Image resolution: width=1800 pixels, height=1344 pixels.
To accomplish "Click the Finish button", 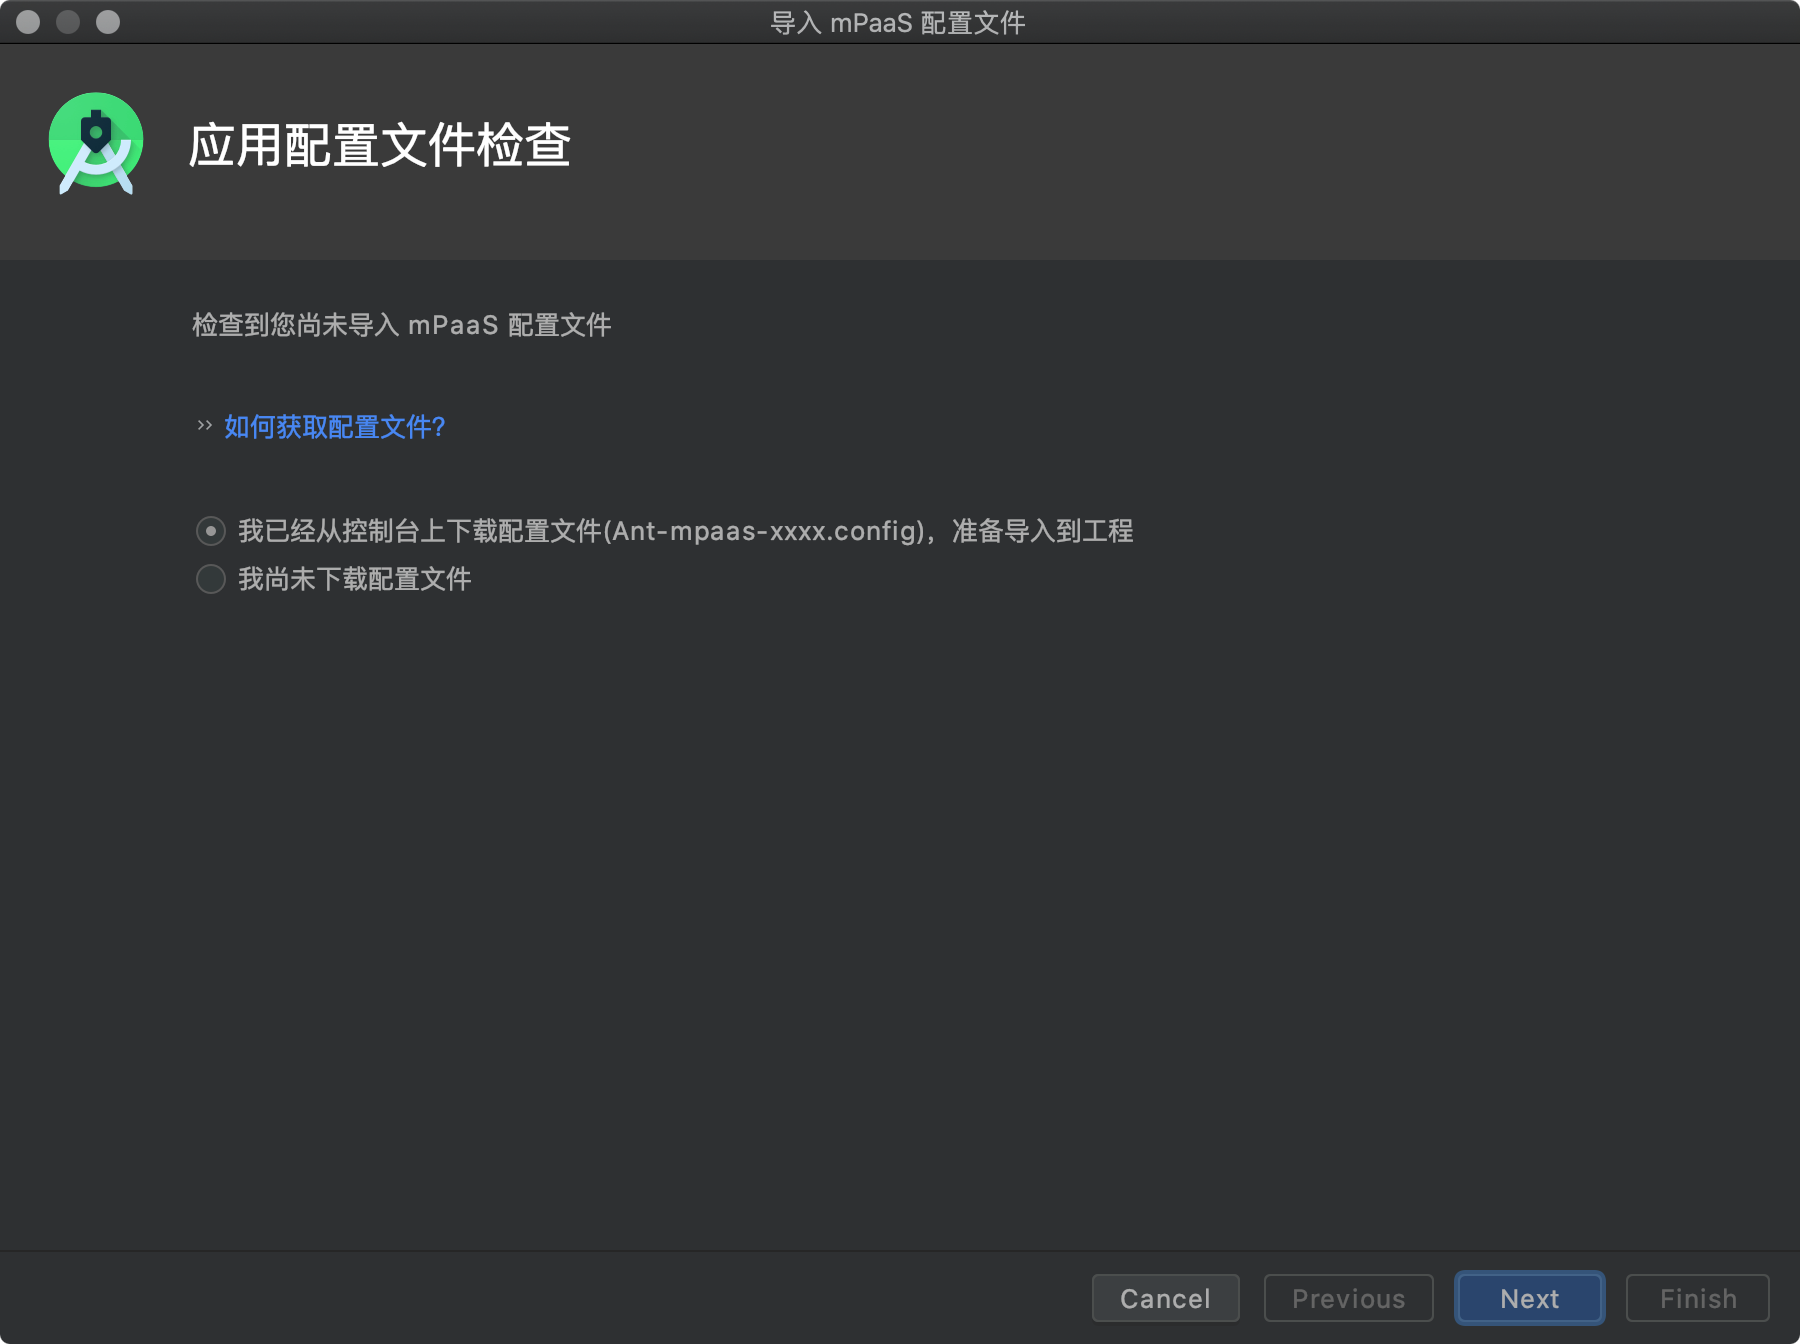I will (x=1698, y=1298).
